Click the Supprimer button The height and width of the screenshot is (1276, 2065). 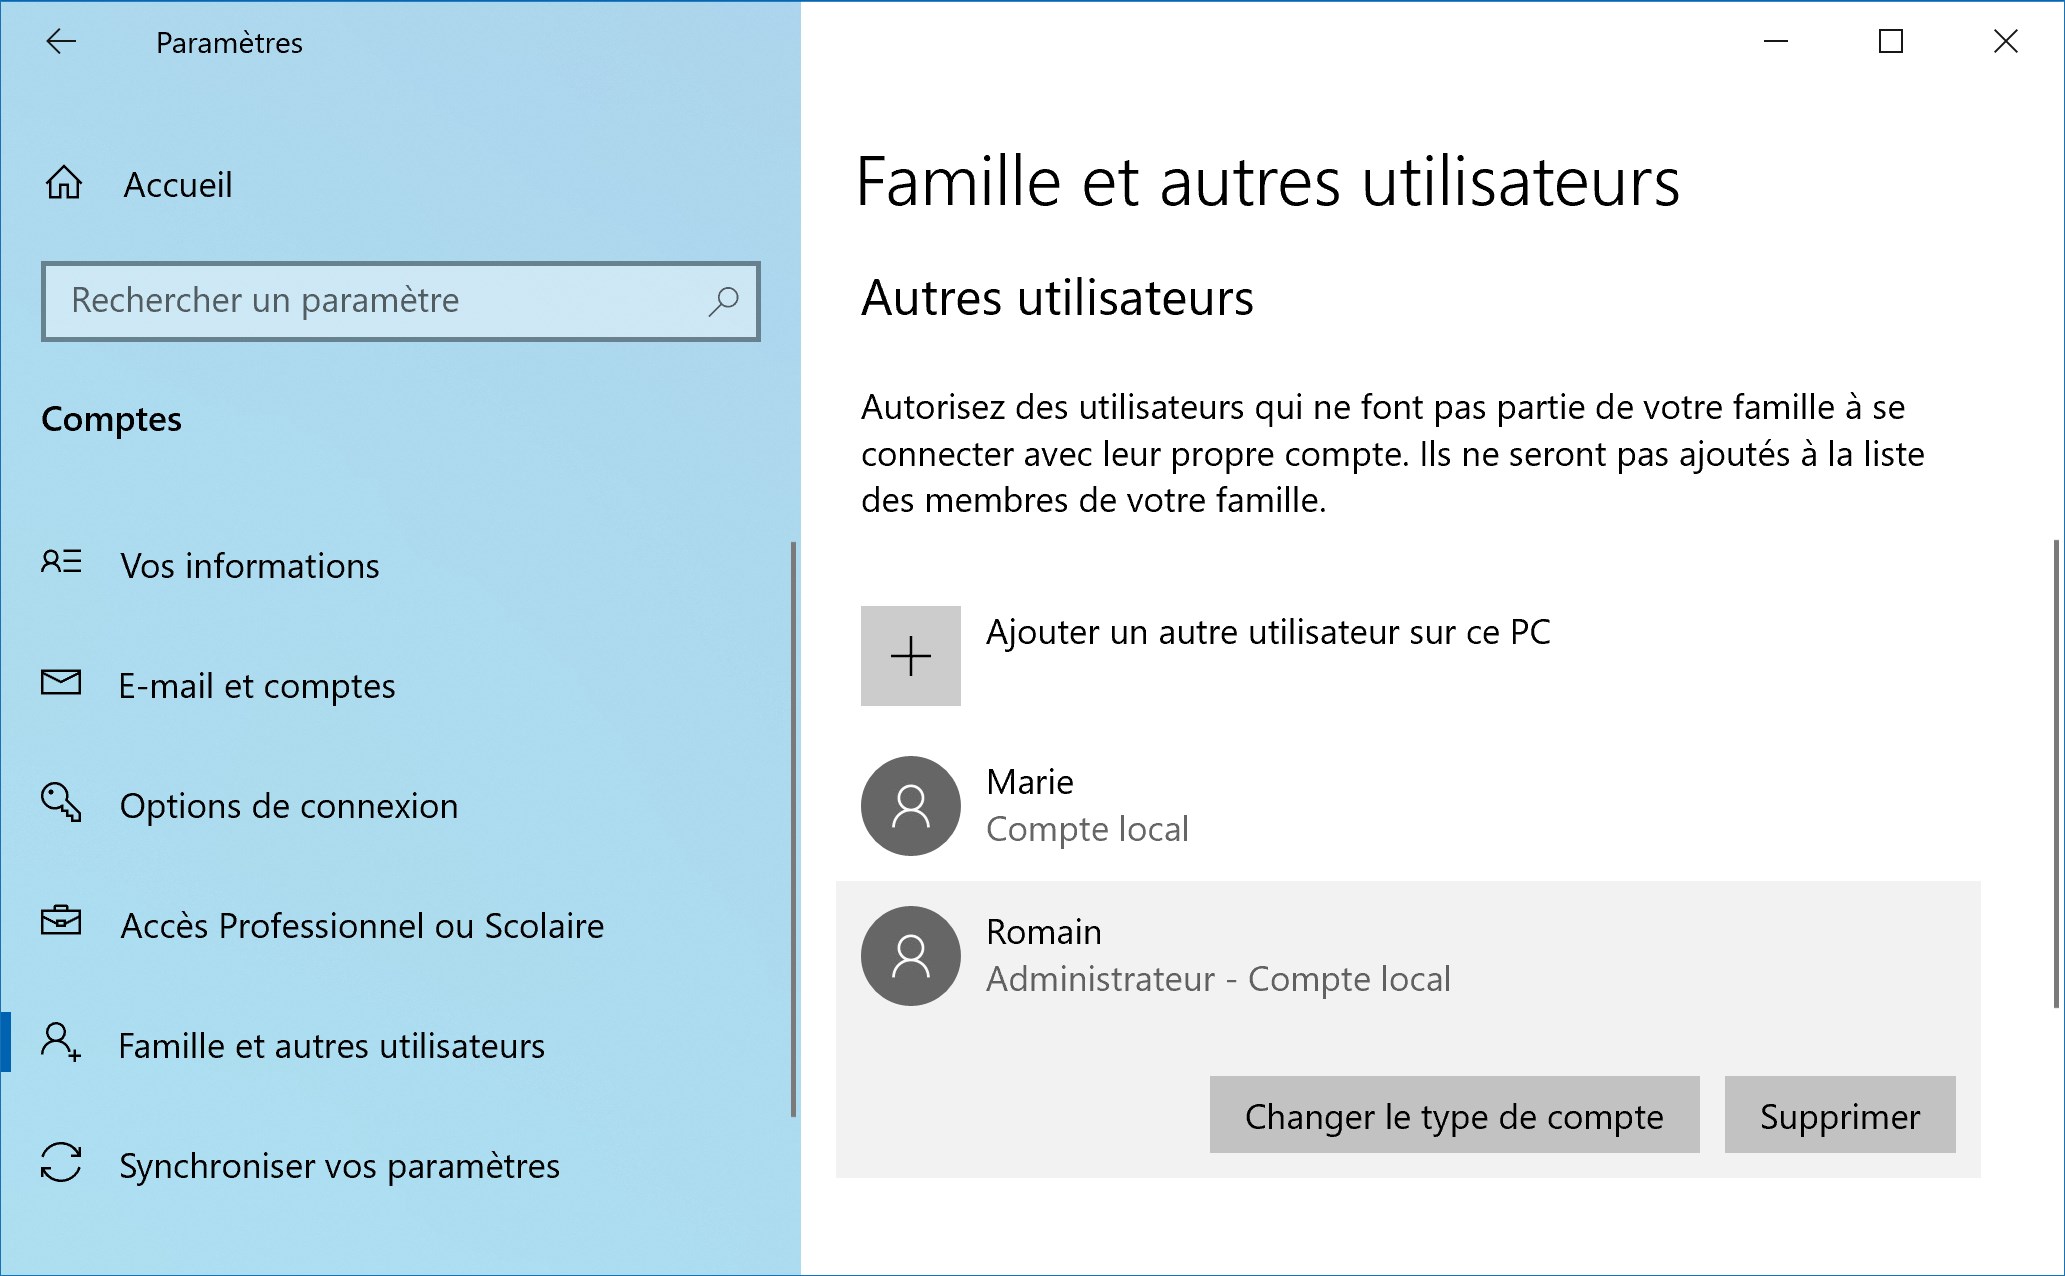1840,1115
